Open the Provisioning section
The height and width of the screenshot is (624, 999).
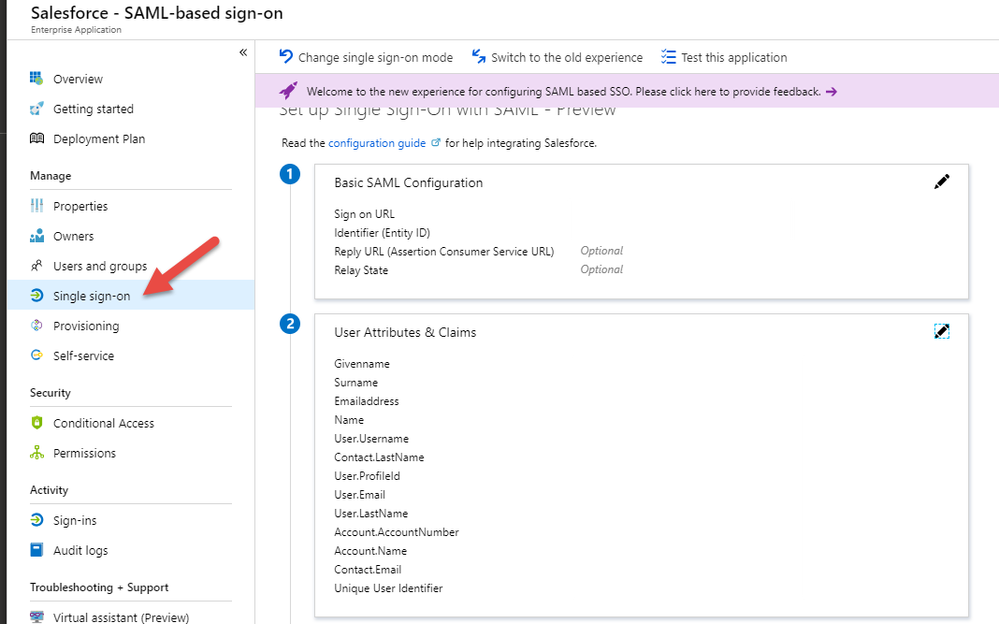[86, 326]
